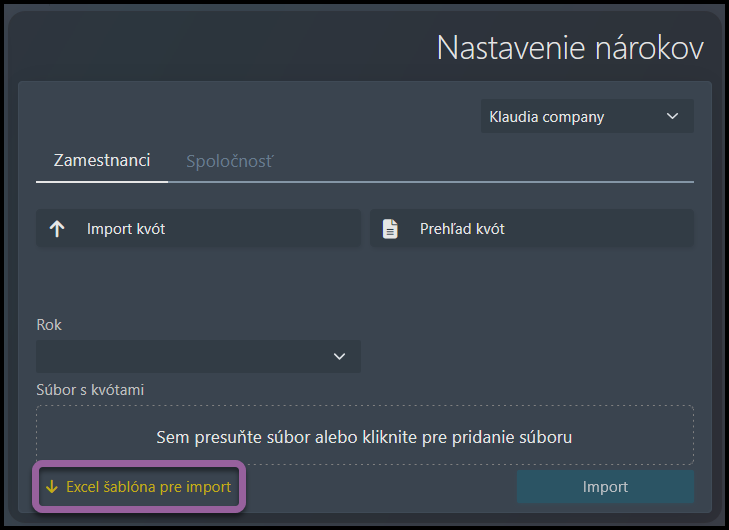The image size is (729, 530).
Task: Open the Rok dropdown chevron
Action: coord(339,356)
